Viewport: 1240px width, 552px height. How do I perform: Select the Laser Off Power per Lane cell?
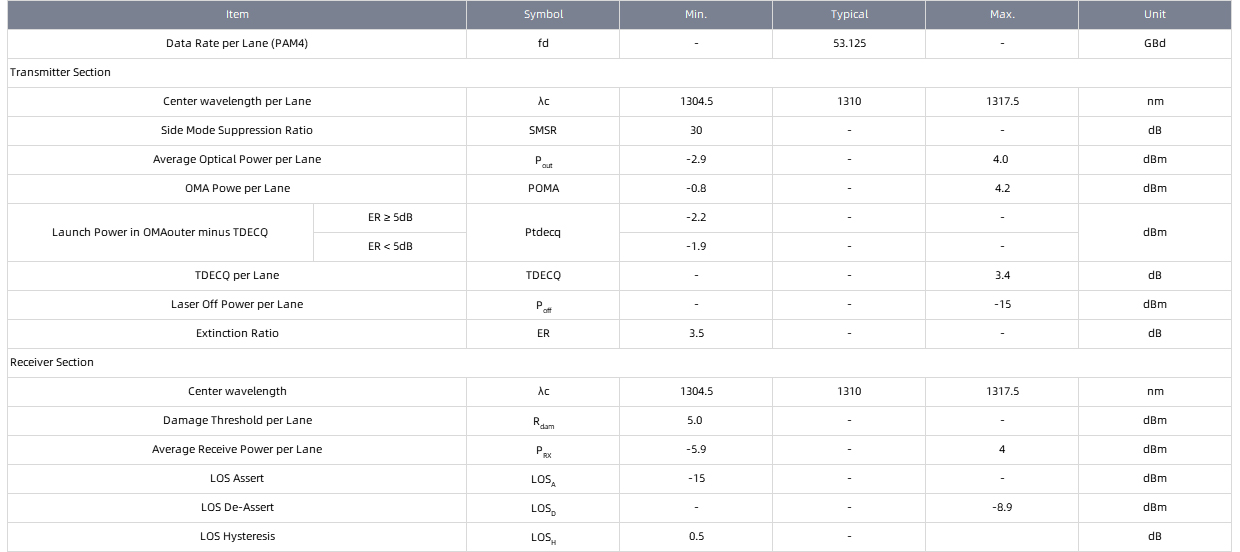point(237,305)
